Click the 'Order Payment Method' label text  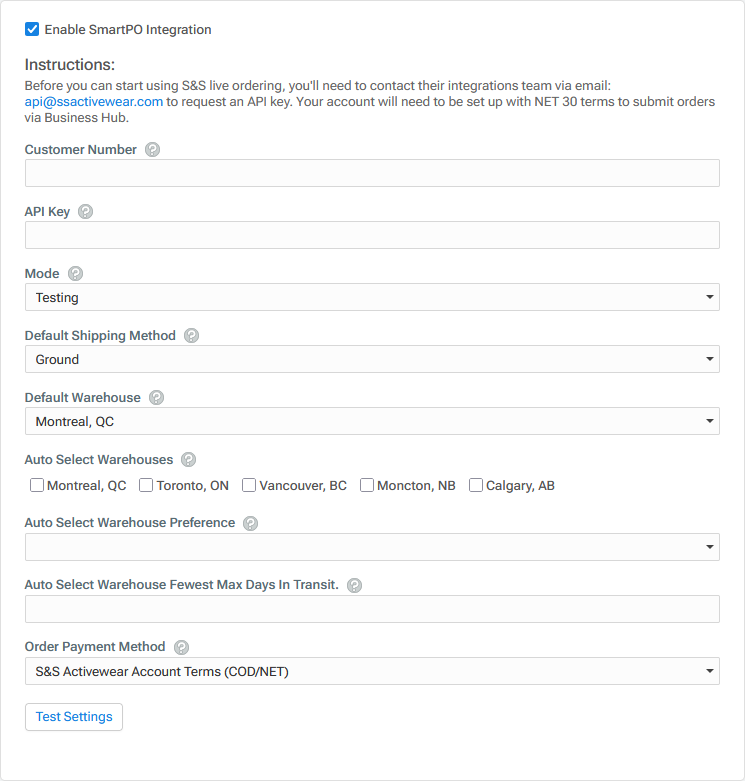tap(95, 647)
